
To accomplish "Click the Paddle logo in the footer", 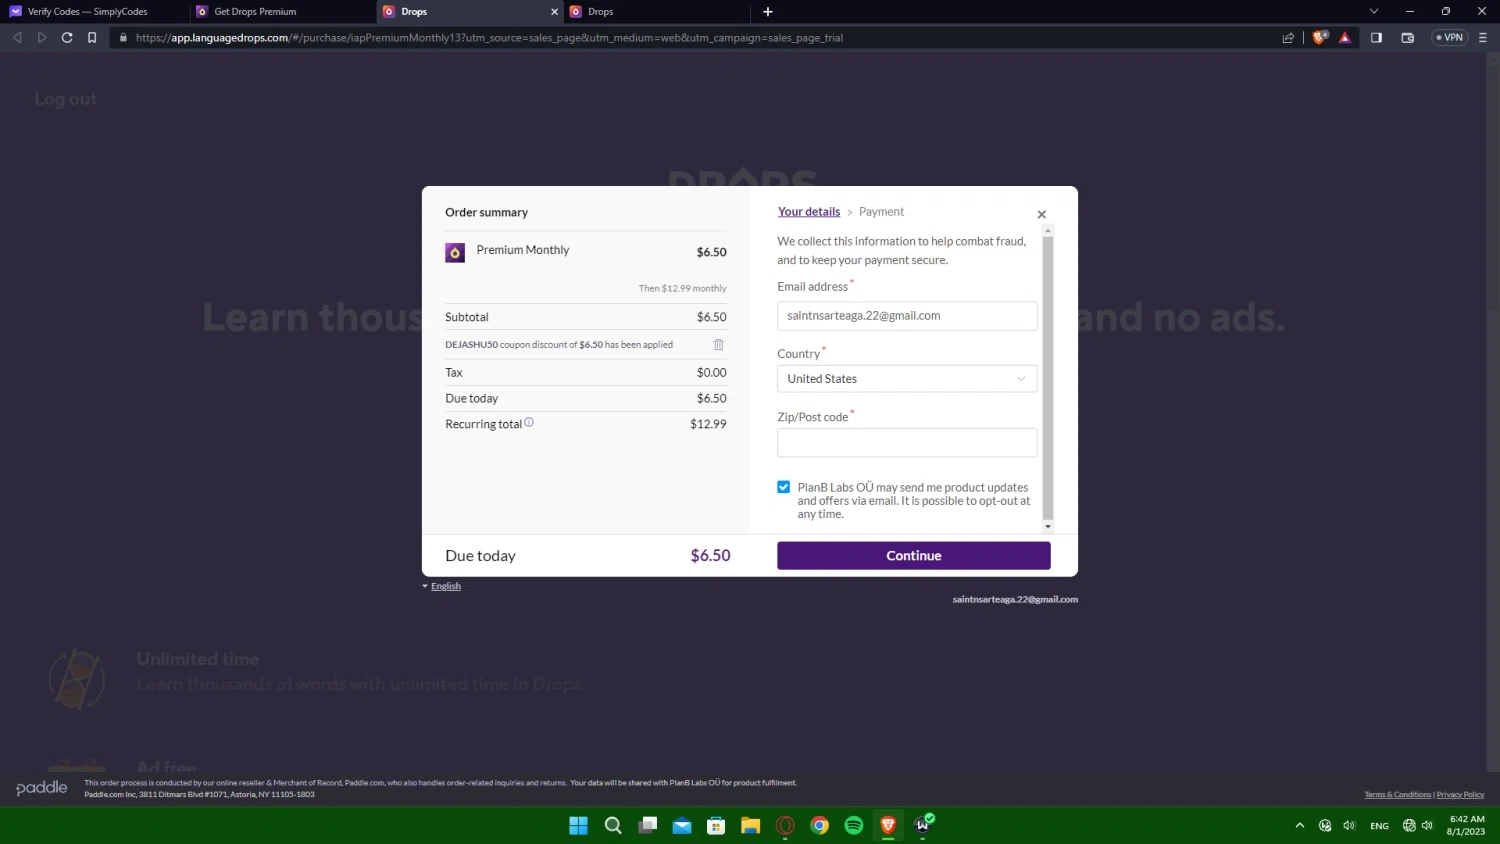I will [x=42, y=788].
